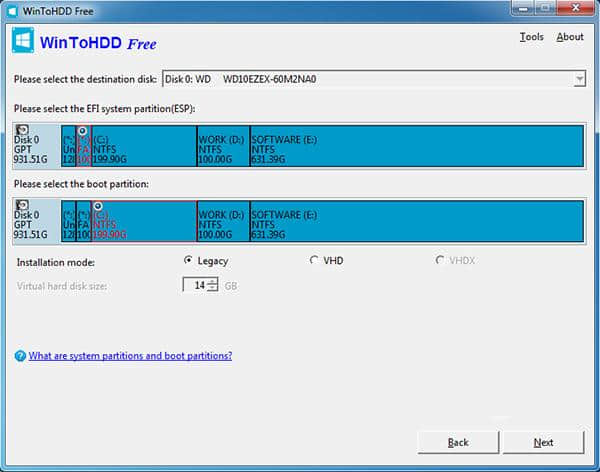Image resolution: width=600 pixels, height=472 pixels.
Task: Click the title bar WinToHDD app icon
Action: (x=13, y=10)
